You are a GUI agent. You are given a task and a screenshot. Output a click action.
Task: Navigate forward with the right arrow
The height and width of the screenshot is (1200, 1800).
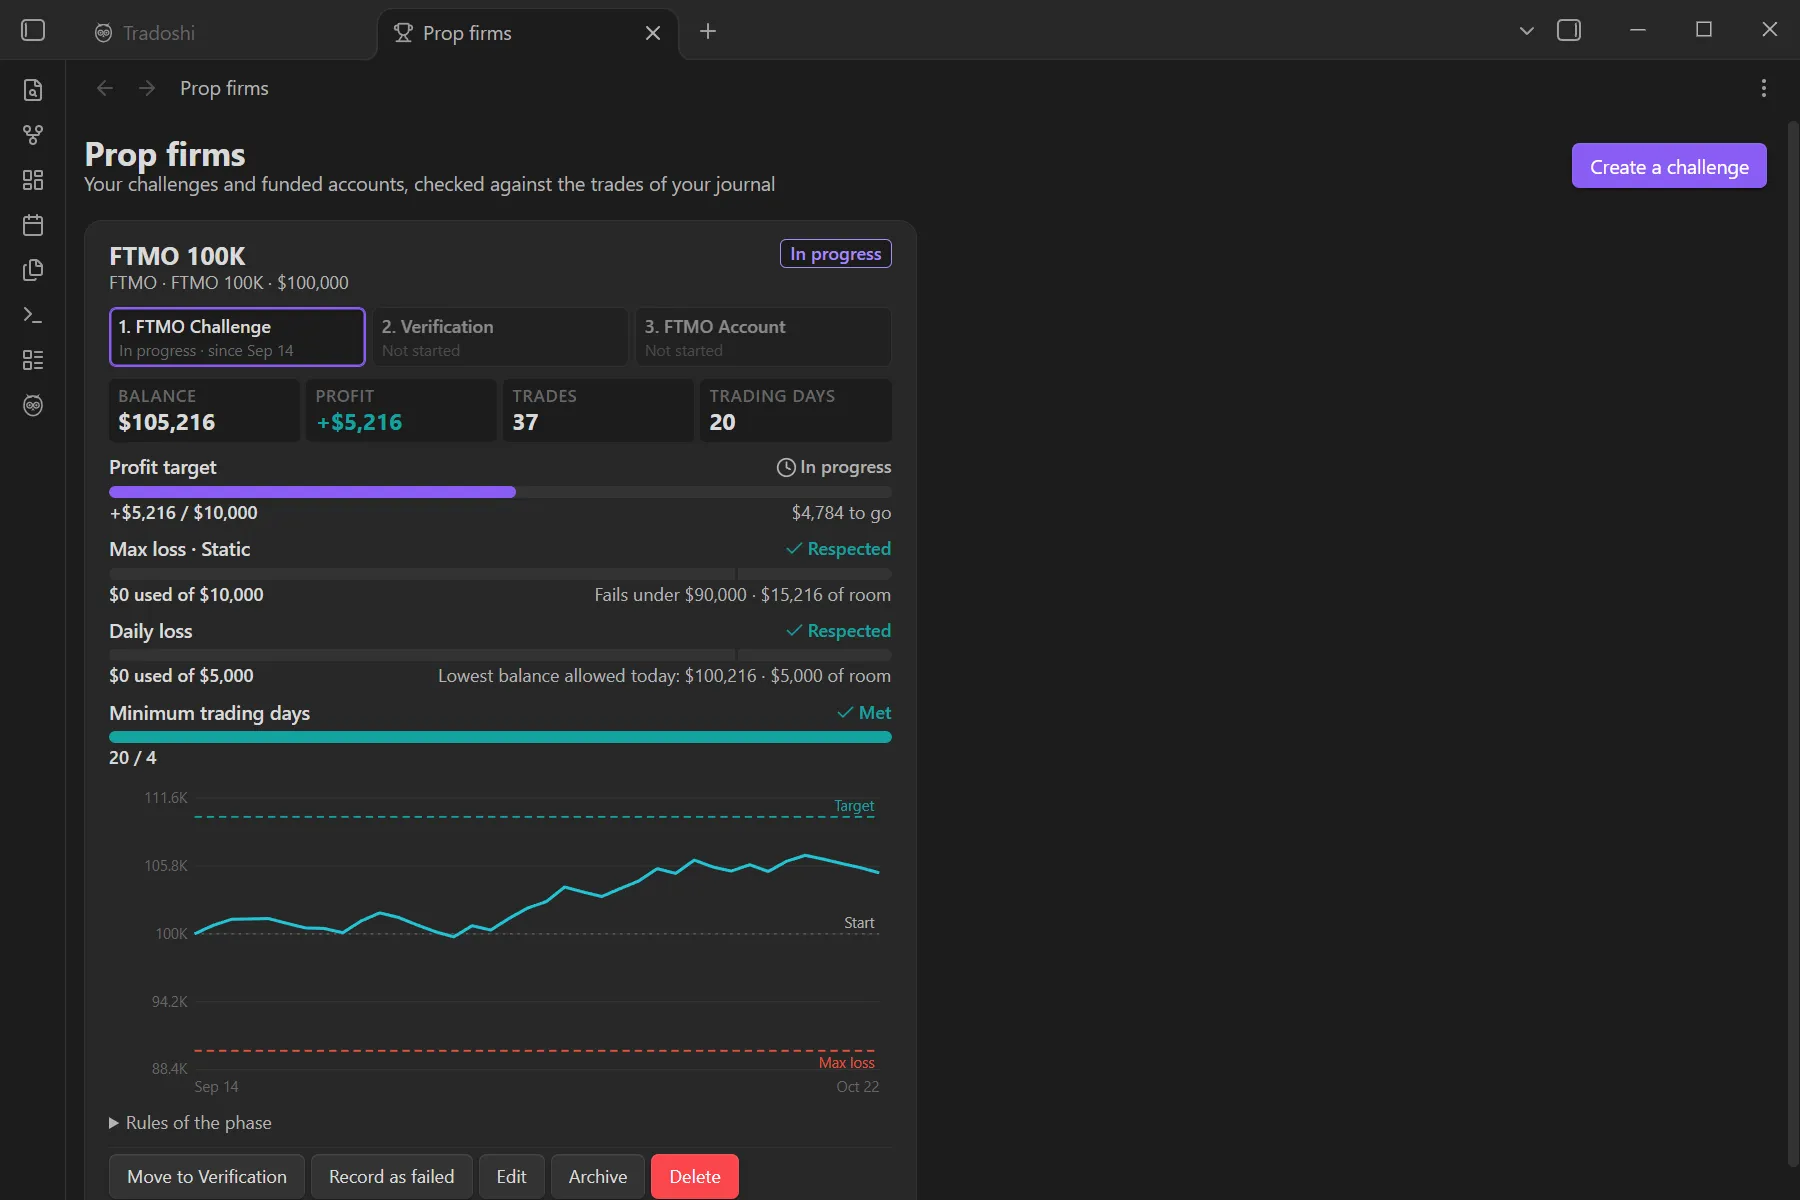pyautogui.click(x=147, y=88)
